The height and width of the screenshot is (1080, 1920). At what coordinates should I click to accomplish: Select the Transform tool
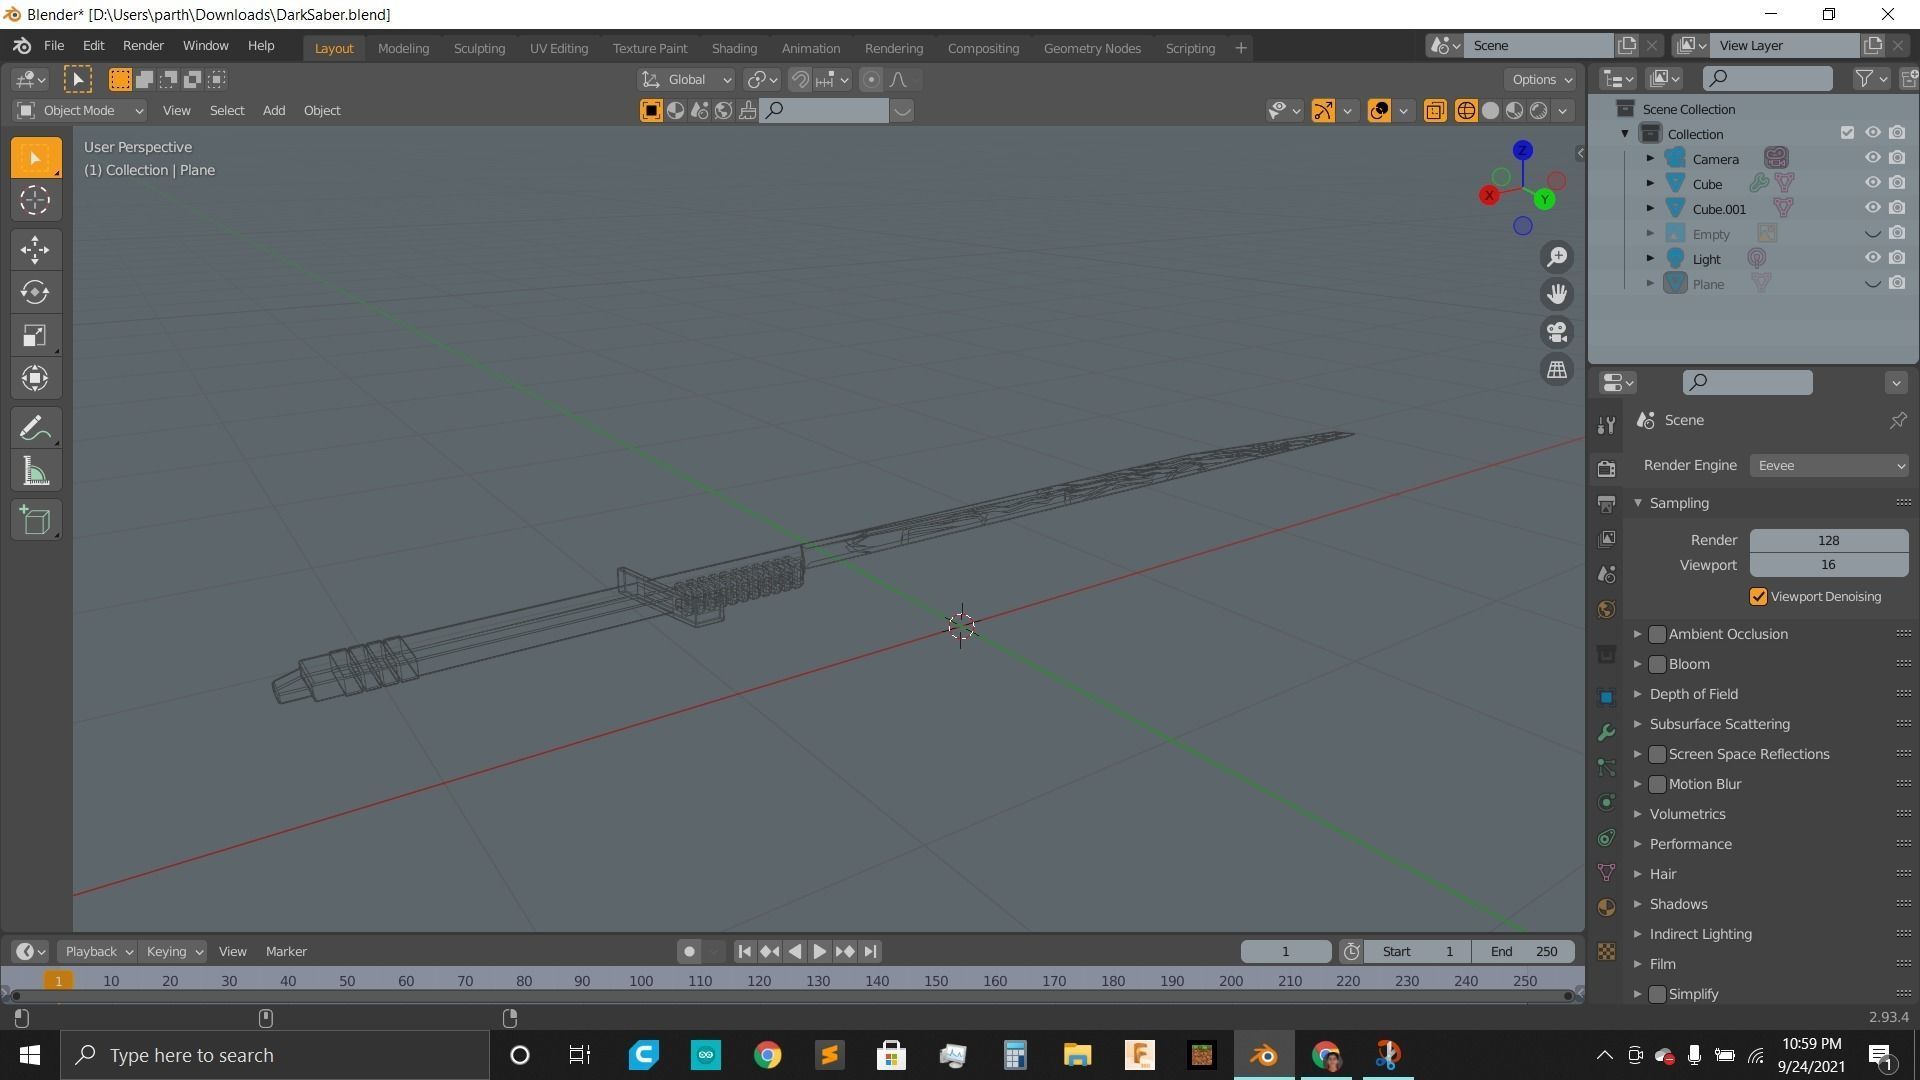tap(36, 379)
